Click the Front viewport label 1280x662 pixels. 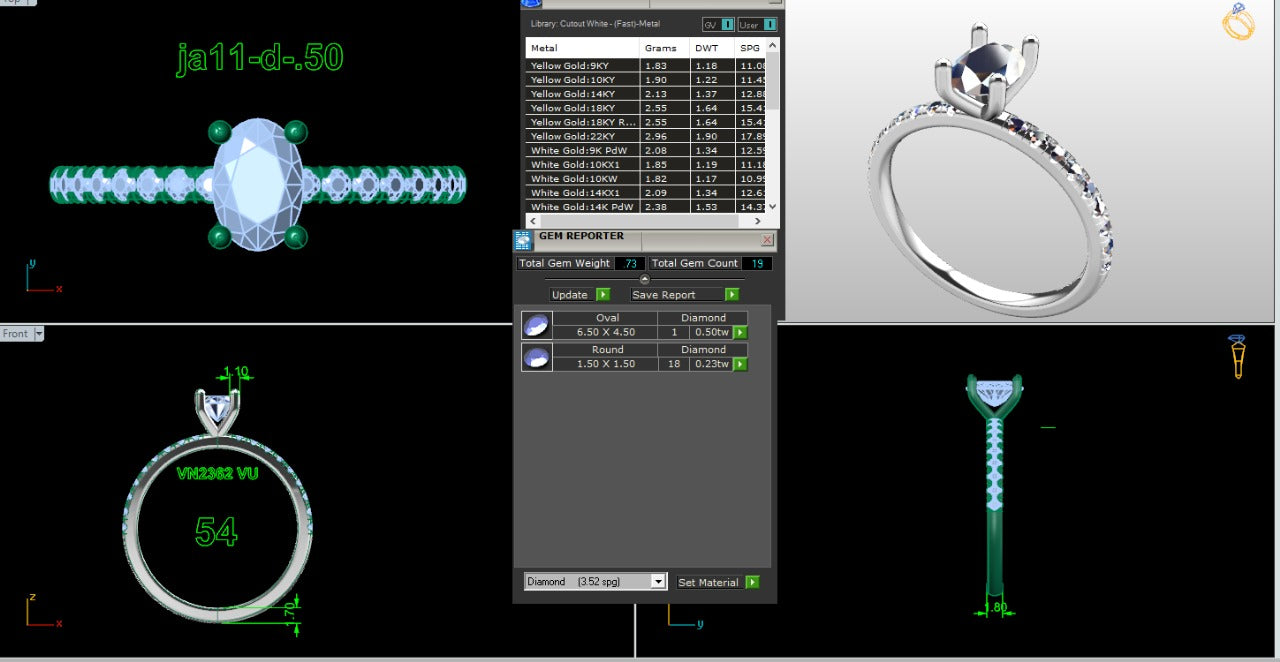tap(16, 334)
